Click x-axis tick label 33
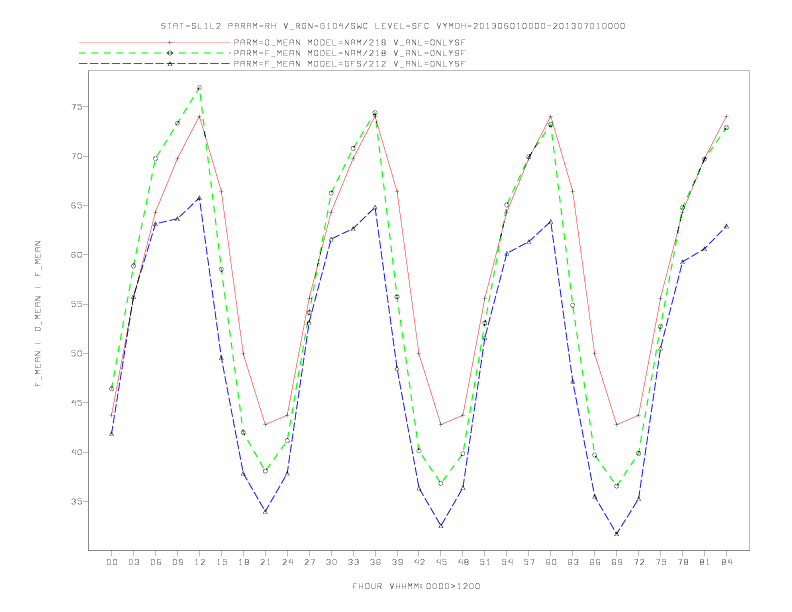The image size is (792, 612). tap(353, 562)
